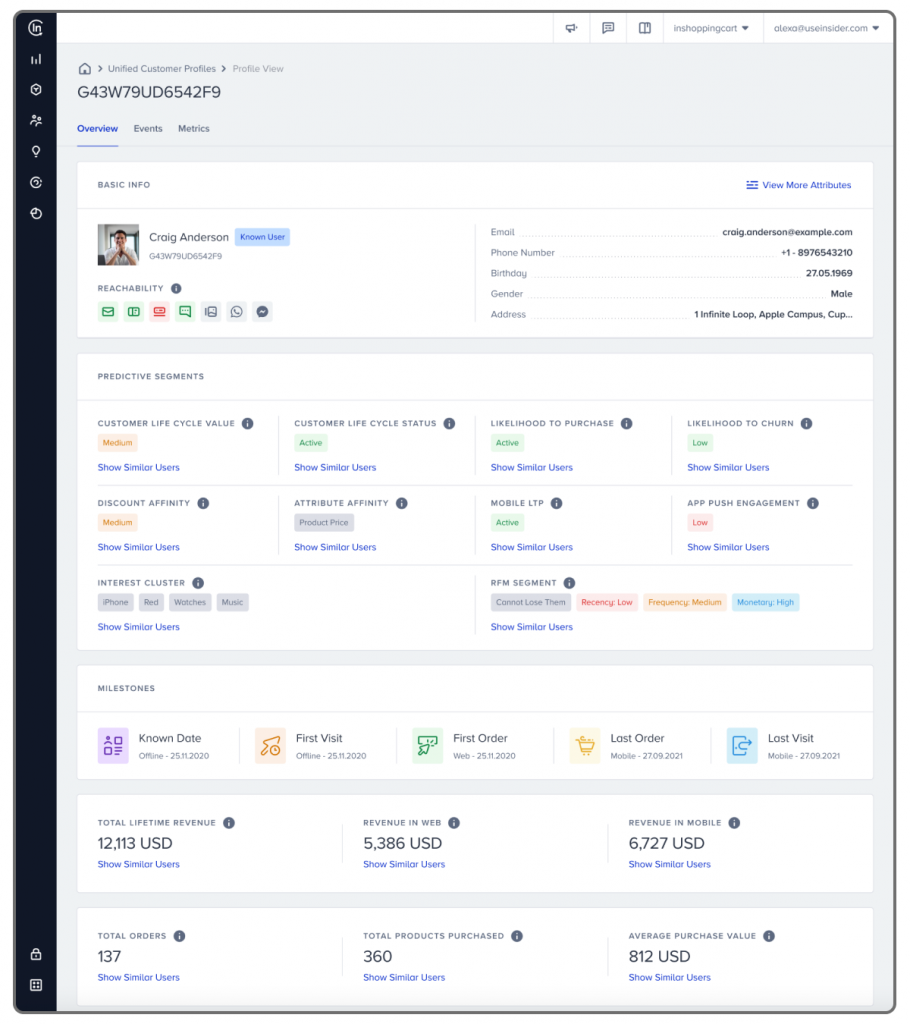Screen dimensions: 910x1024
Task: Click the home icon in breadcrumb
Action: (85, 69)
